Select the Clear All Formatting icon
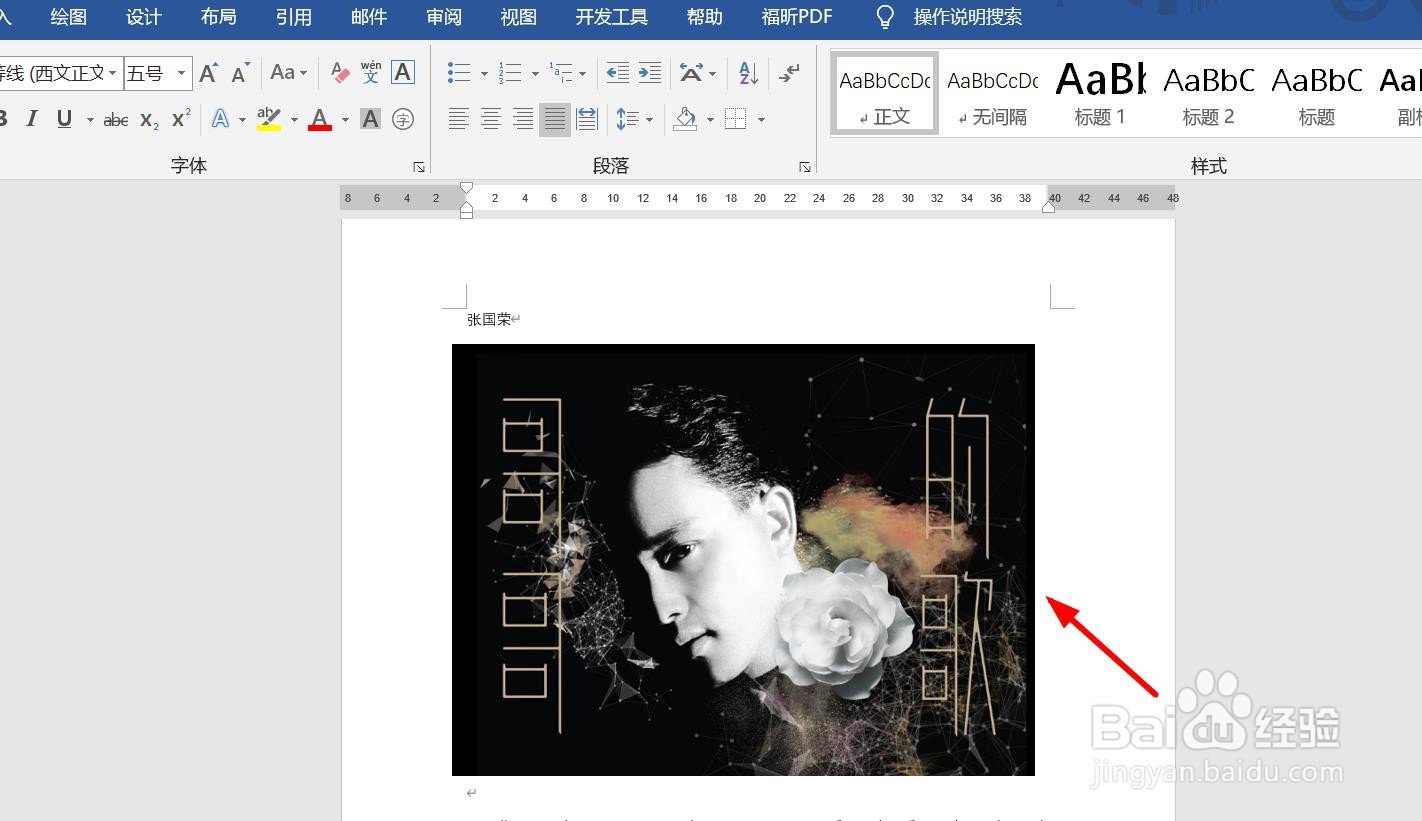 click(x=339, y=72)
